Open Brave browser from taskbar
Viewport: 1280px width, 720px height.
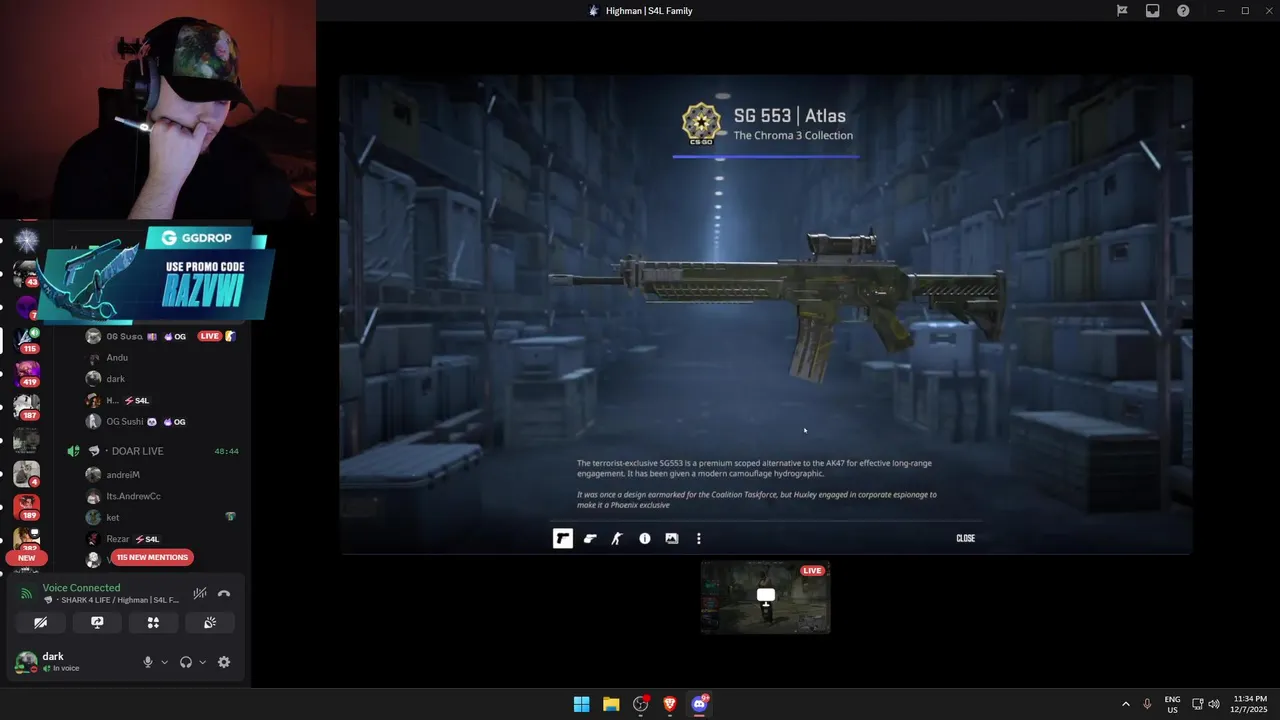[670, 704]
